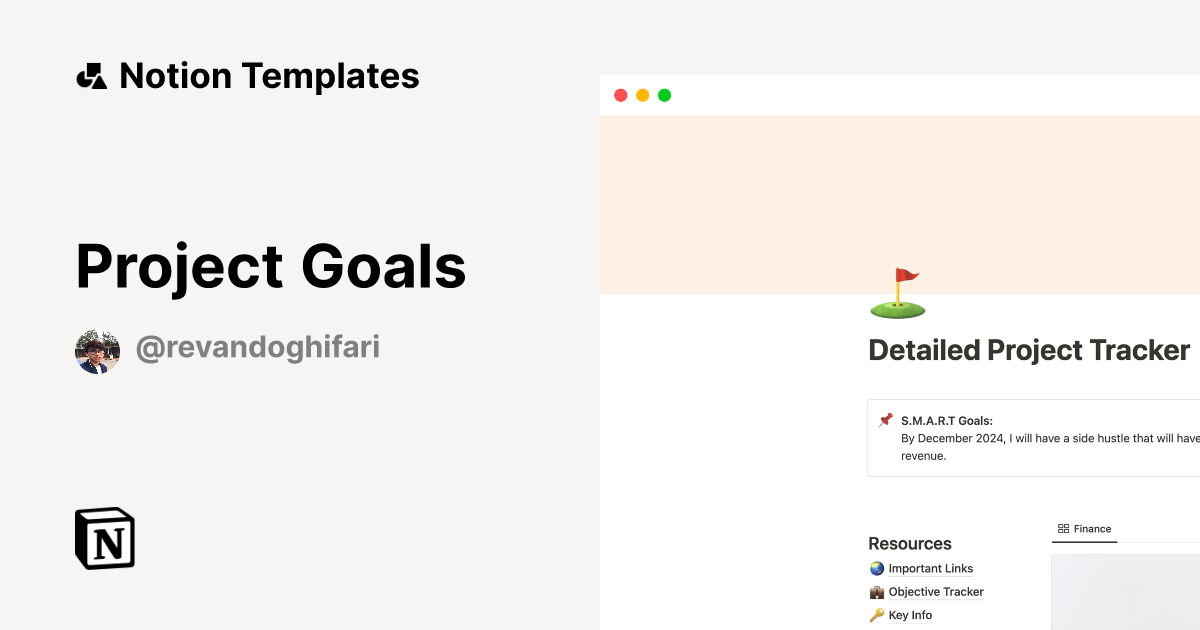Click the Notion N logo at bottom left
1200x630 pixels.
click(x=104, y=538)
